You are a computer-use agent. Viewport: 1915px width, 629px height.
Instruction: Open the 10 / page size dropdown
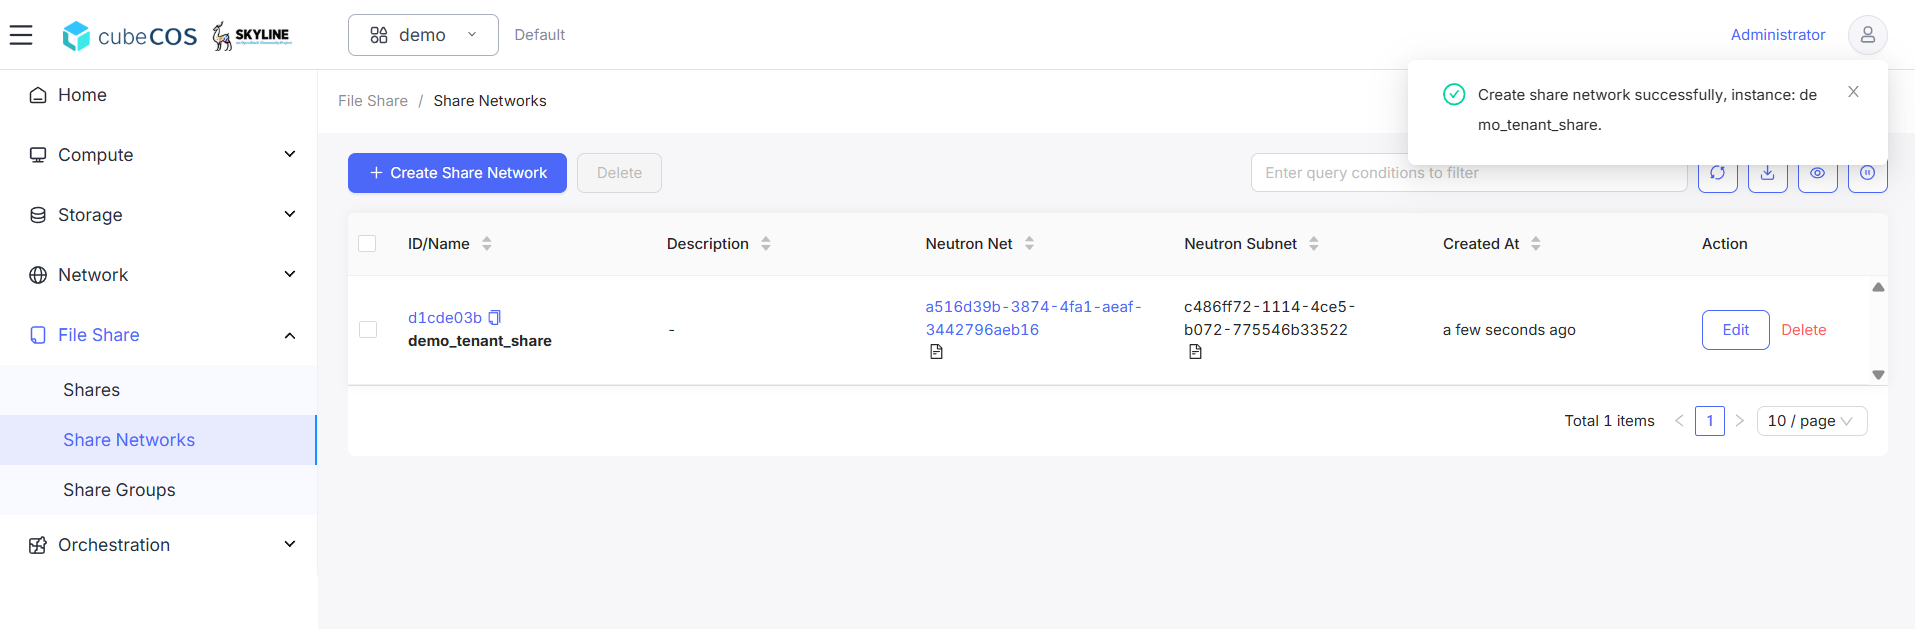[x=1811, y=421]
